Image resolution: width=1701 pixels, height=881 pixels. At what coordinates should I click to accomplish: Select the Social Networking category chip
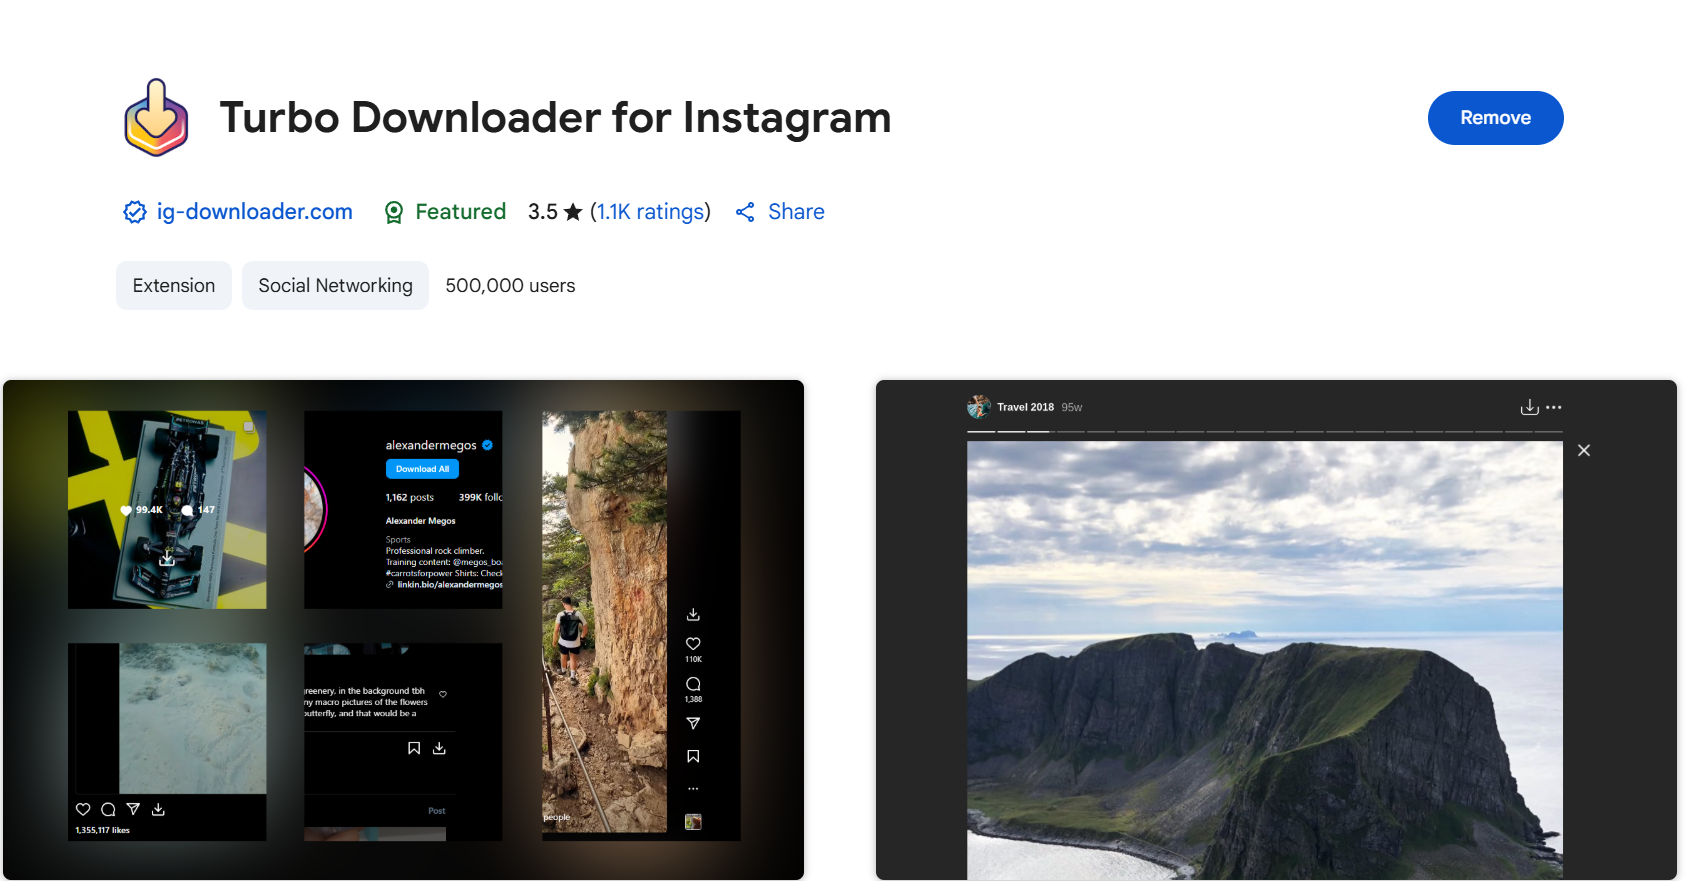[335, 286]
